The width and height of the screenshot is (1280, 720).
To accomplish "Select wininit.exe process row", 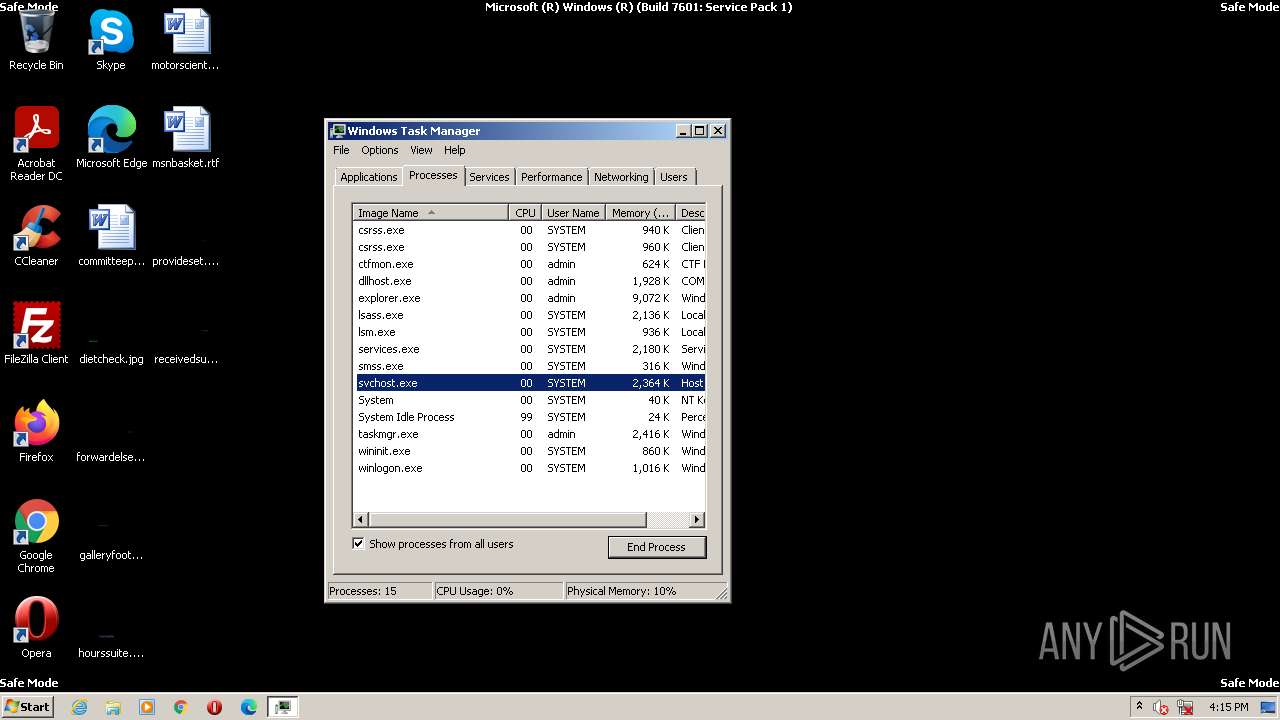I will click(530, 451).
